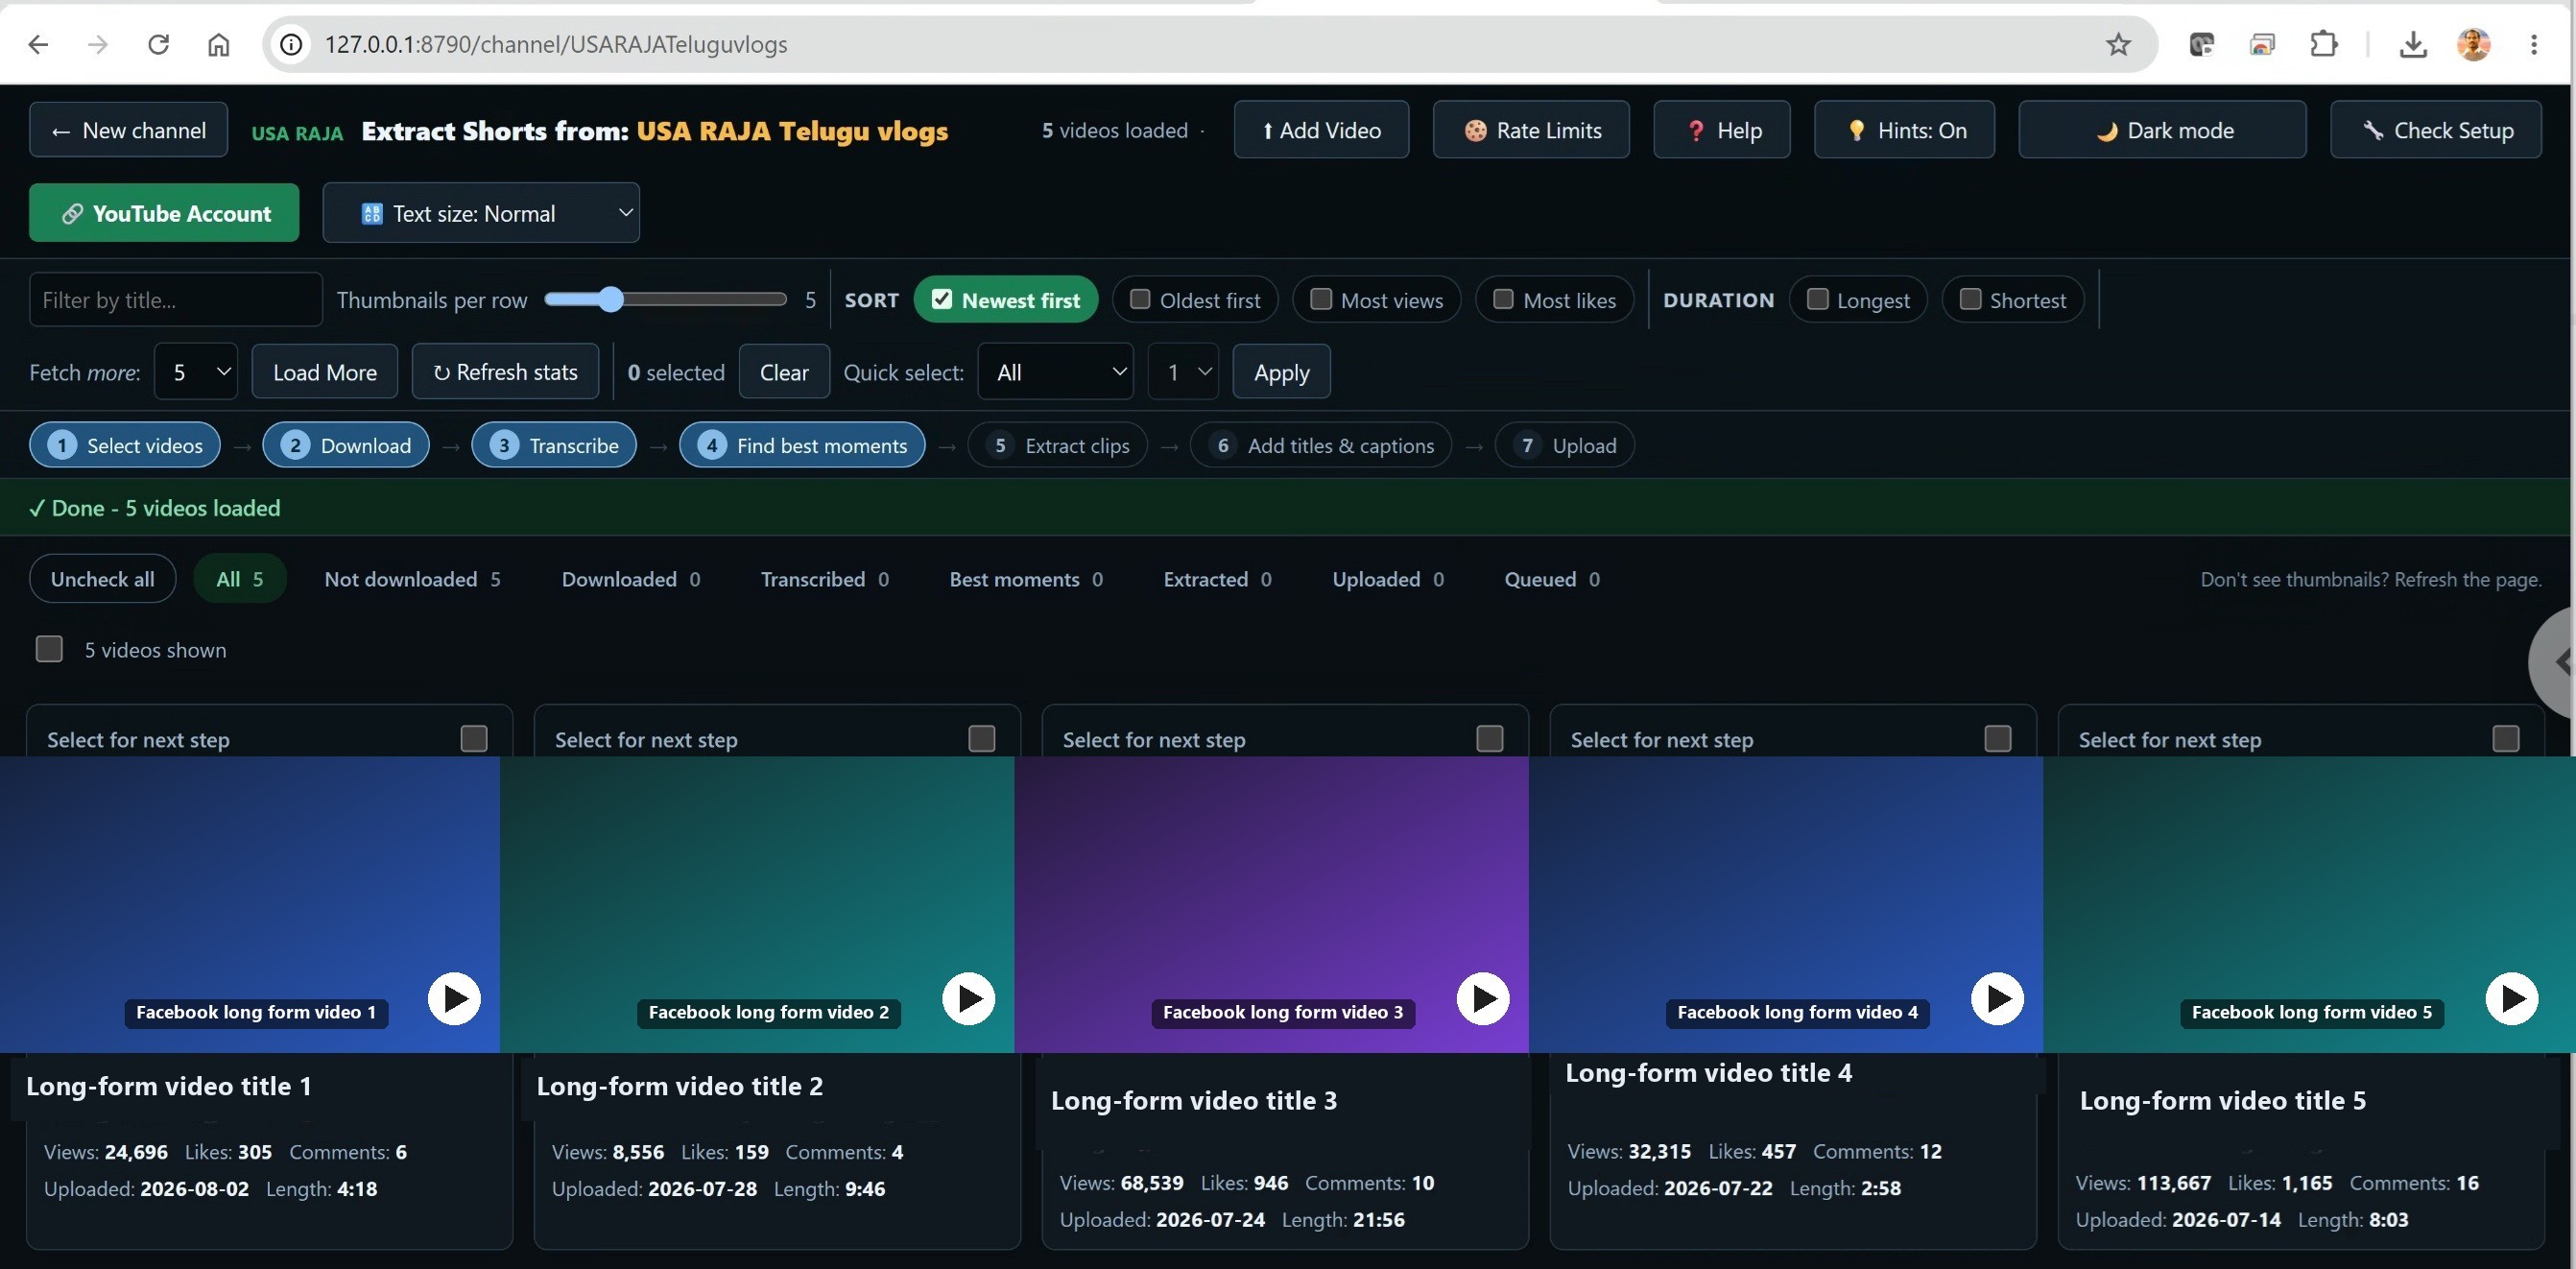This screenshot has height=1269, width=2576.
Task: Click the side panel collapse arrow
Action: pyautogui.click(x=2558, y=661)
